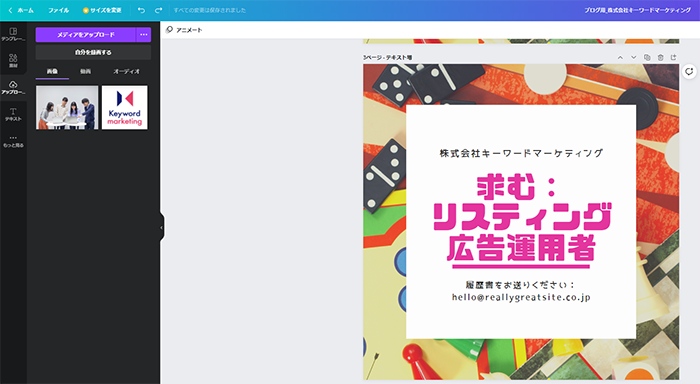Click the comment bubble icon beside canvas

(689, 71)
